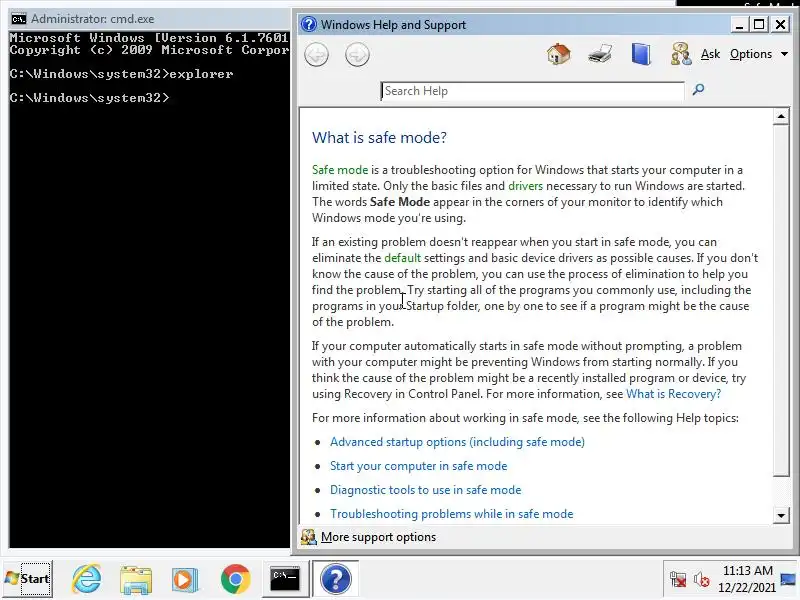Click the Help and Support taskbar button
This screenshot has width=800, height=600.
(335, 579)
